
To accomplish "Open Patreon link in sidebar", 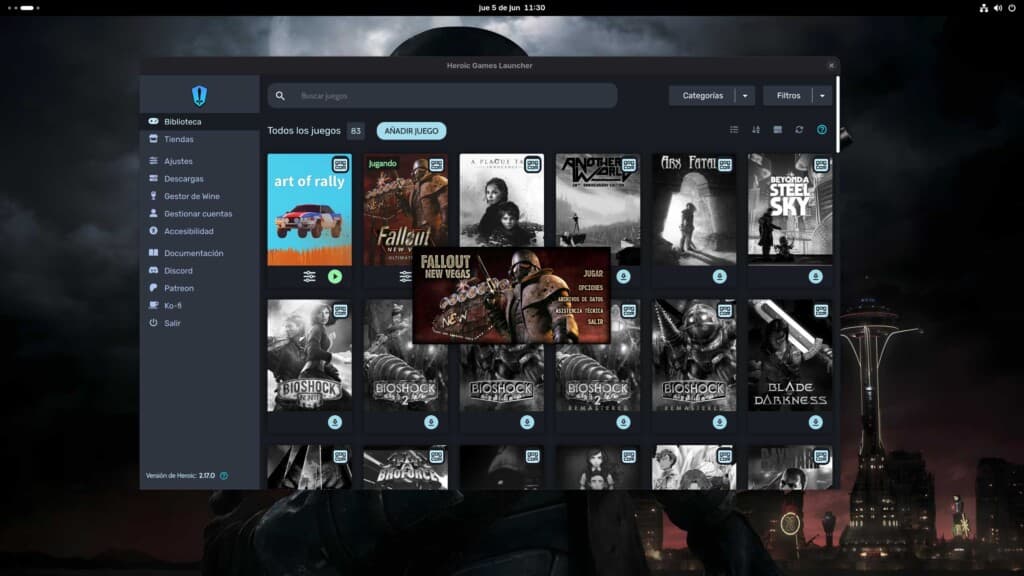I will pyautogui.click(x=199, y=288).
